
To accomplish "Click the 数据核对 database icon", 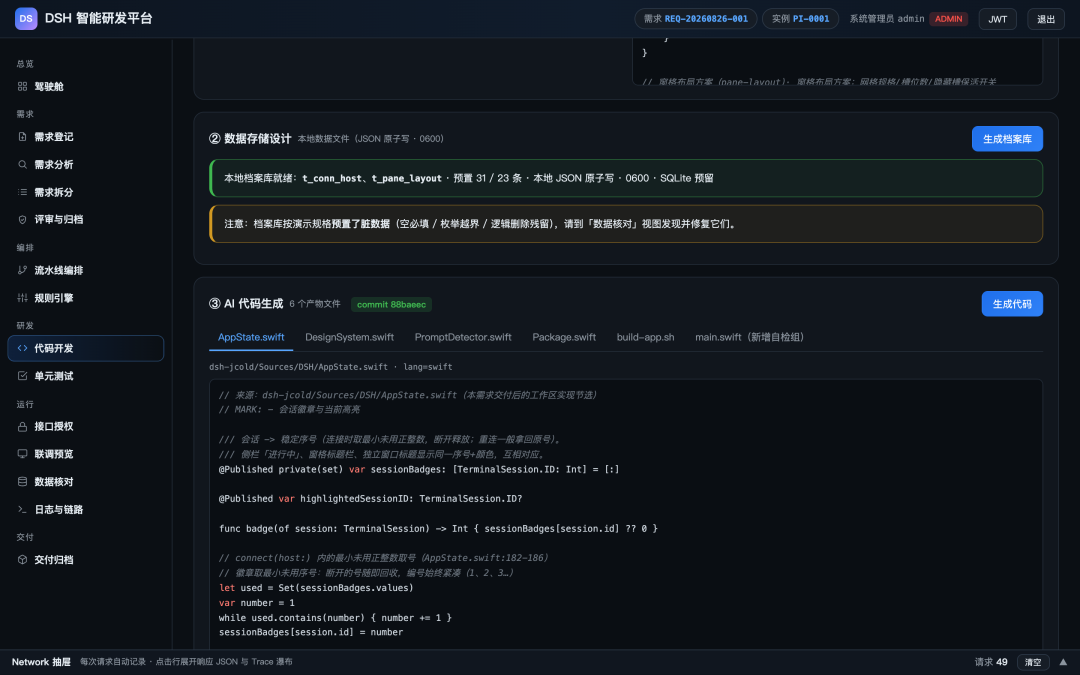I will pyautogui.click(x=22, y=482).
